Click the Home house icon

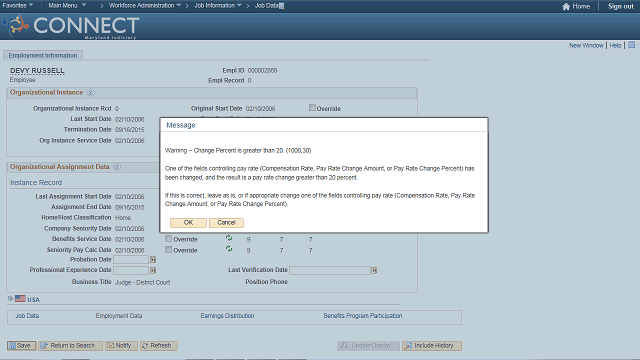[x=566, y=6]
